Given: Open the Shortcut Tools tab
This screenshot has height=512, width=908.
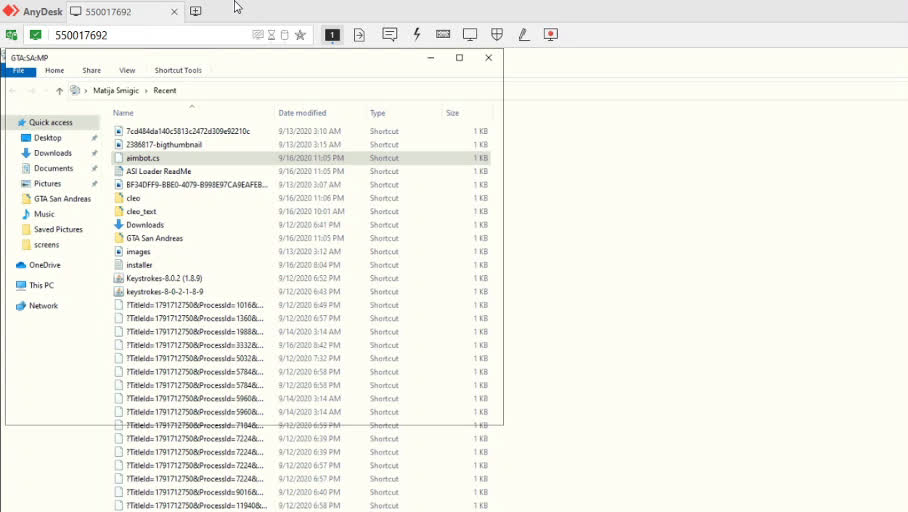Looking at the screenshot, I should [x=178, y=71].
